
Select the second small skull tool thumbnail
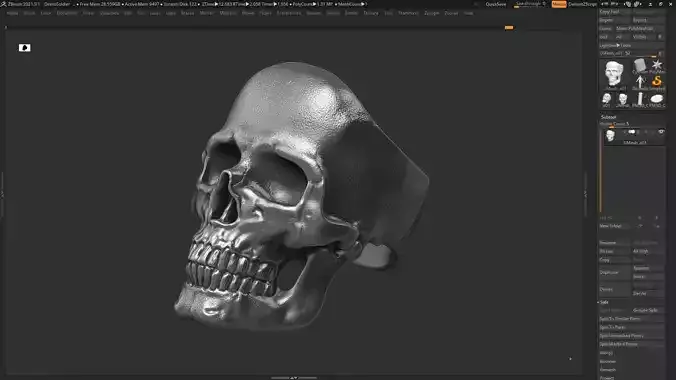623,100
